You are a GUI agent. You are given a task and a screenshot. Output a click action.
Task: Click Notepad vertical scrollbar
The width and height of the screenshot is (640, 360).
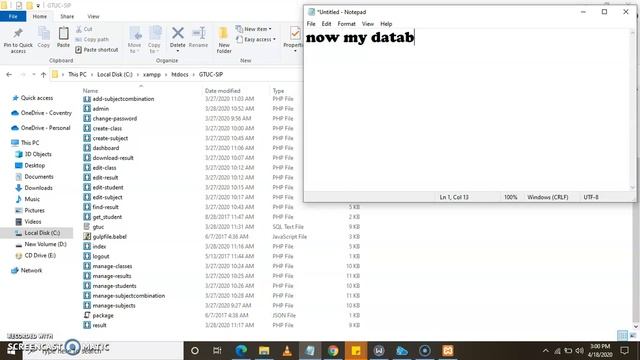point(633,110)
